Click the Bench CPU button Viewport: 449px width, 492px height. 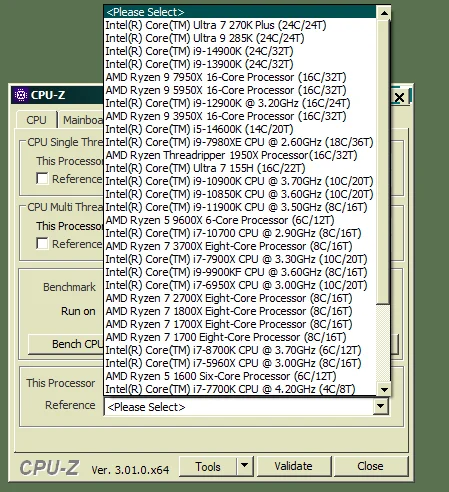coord(66,344)
